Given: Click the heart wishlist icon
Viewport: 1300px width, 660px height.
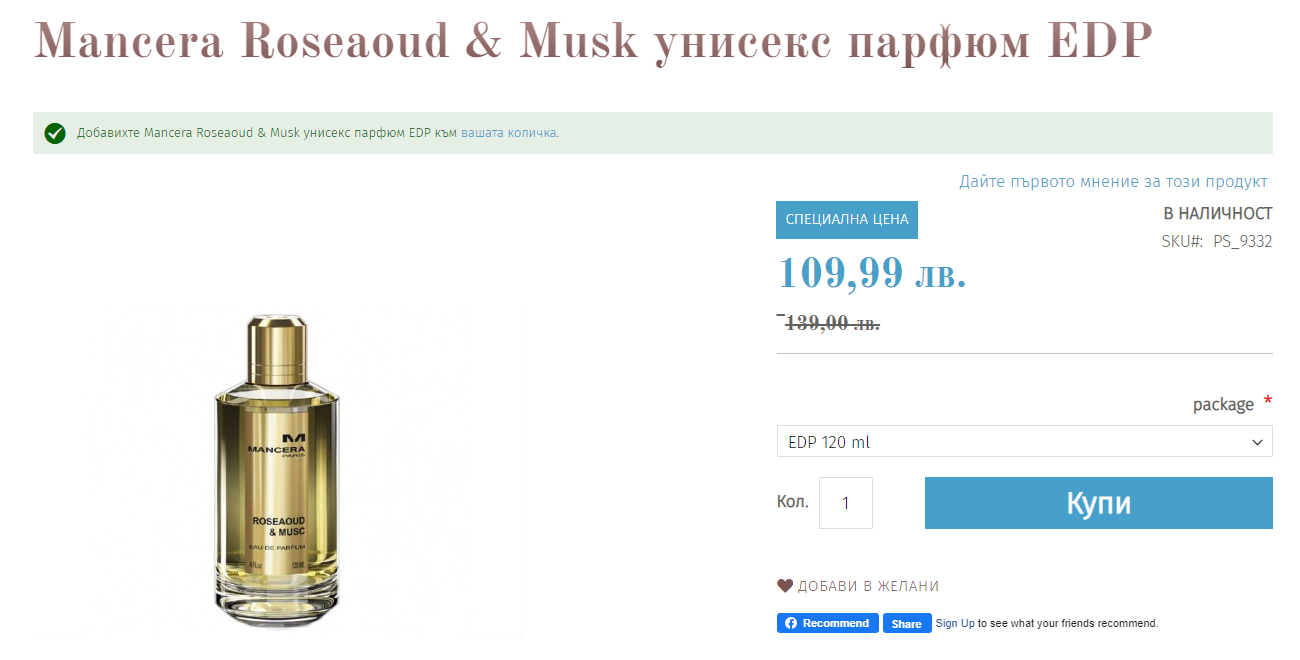Looking at the screenshot, I should pyautogui.click(x=785, y=586).
